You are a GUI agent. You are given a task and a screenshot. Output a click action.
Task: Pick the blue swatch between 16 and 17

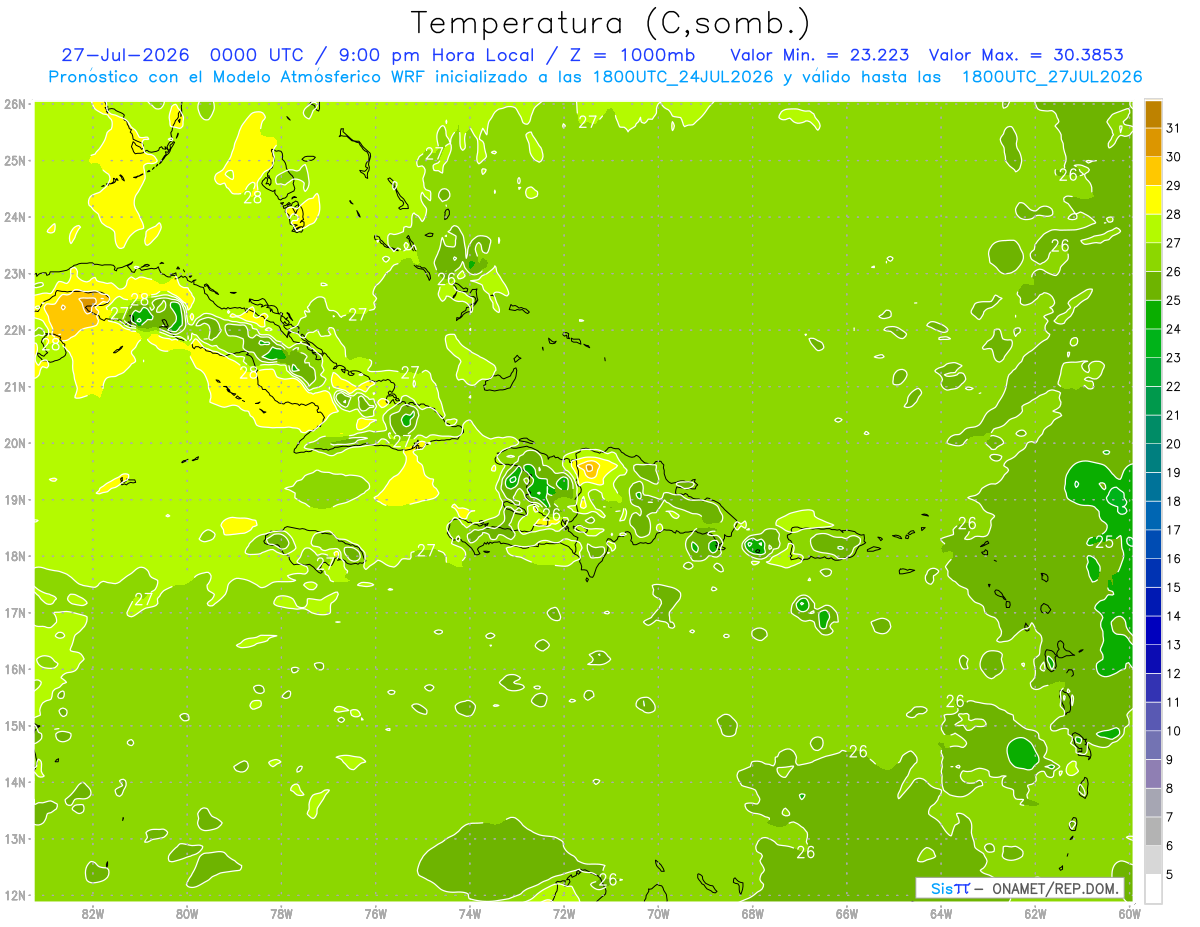coord(1153,544)
